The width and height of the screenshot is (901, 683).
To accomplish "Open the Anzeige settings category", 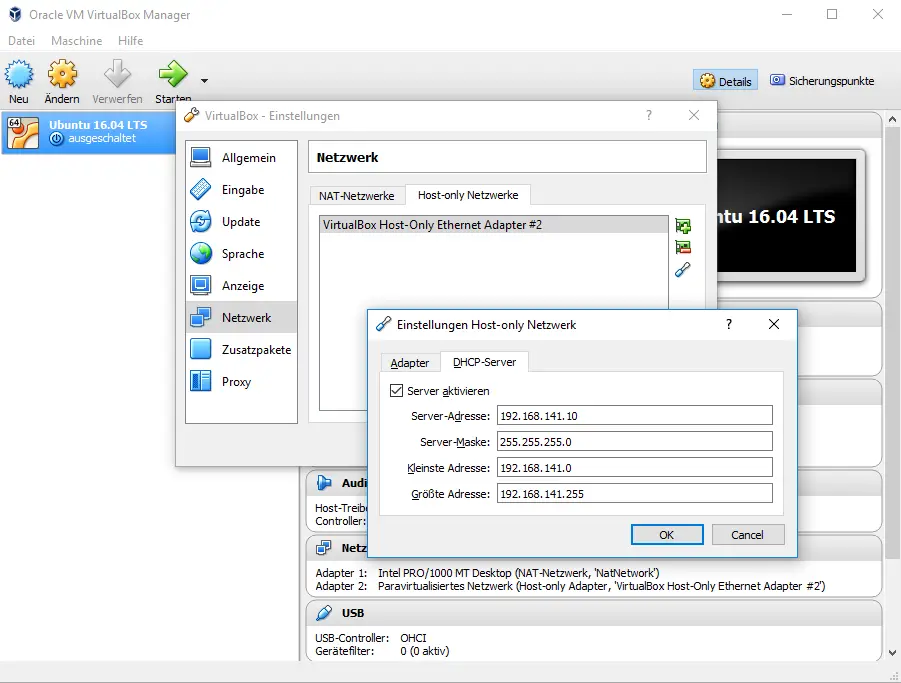I will point(241,285).
